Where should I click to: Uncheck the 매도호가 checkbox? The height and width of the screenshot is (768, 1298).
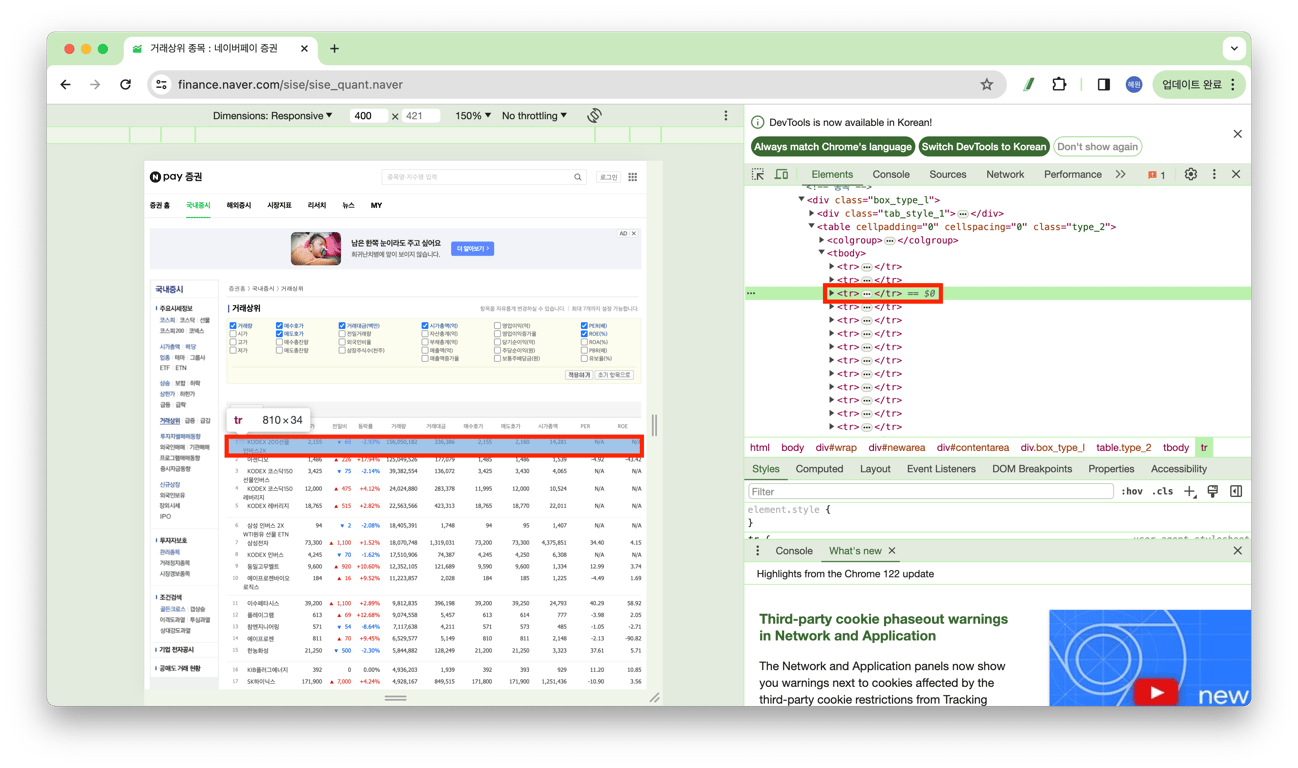click(x=279, y=334)
